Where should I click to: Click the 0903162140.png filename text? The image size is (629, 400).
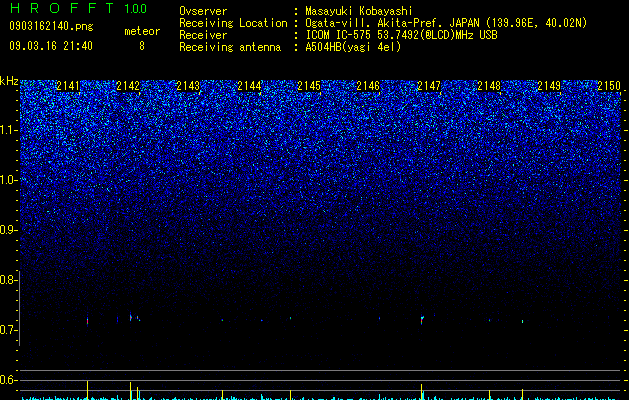click(51, 26)
